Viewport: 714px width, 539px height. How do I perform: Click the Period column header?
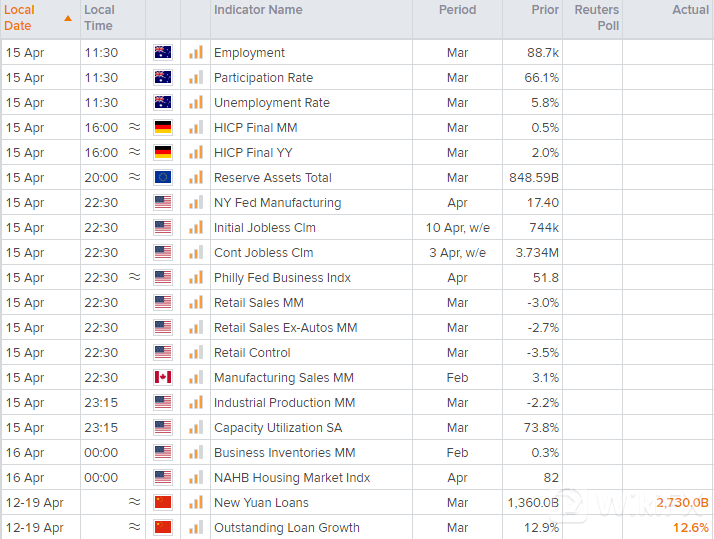(x=457, y=10)
